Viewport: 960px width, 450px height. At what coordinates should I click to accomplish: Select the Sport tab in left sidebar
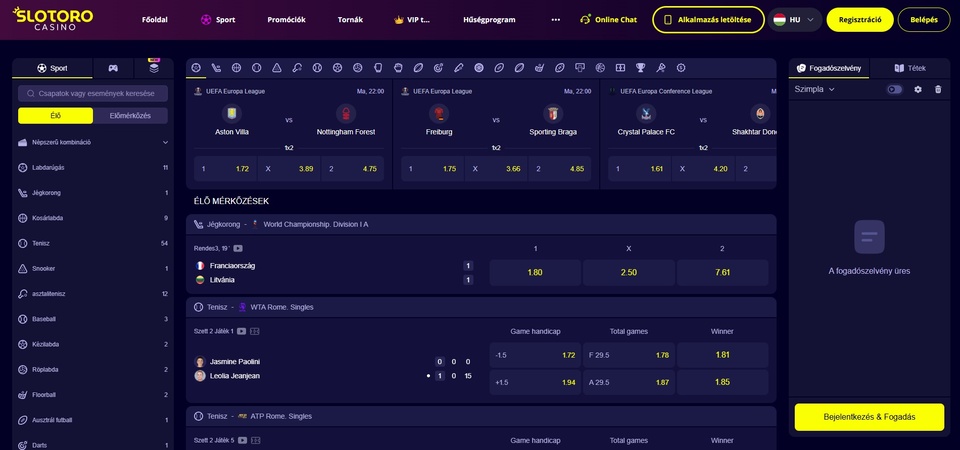tap(52, 68)
